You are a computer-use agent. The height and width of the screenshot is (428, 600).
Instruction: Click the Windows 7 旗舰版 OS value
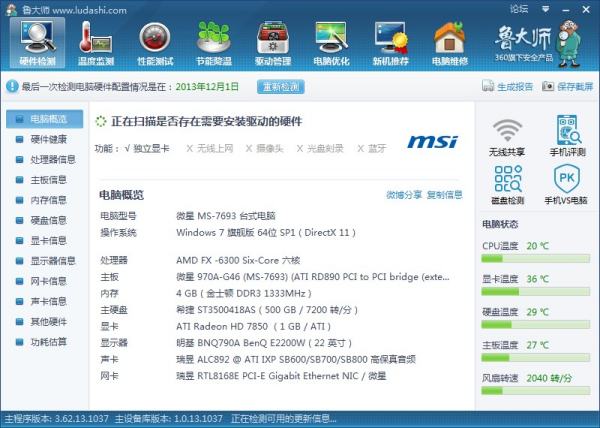266,233
